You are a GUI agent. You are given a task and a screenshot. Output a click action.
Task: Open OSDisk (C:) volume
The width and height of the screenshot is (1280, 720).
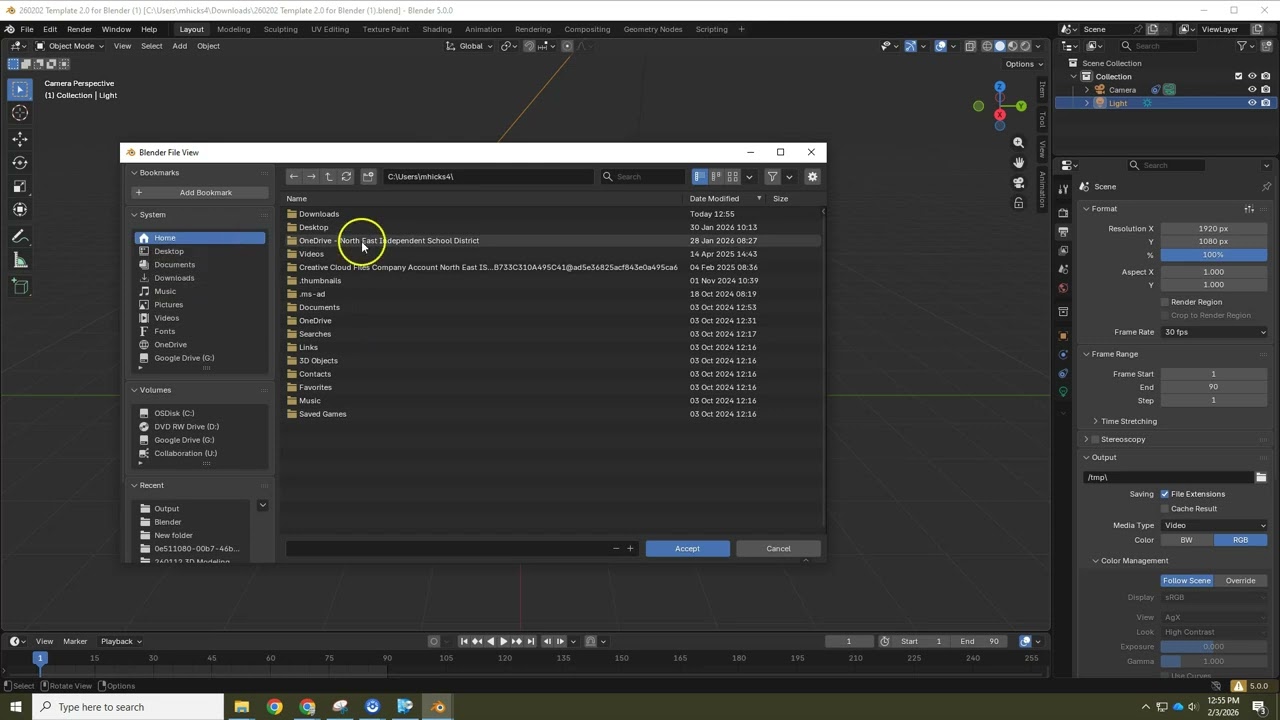point(200,413)
